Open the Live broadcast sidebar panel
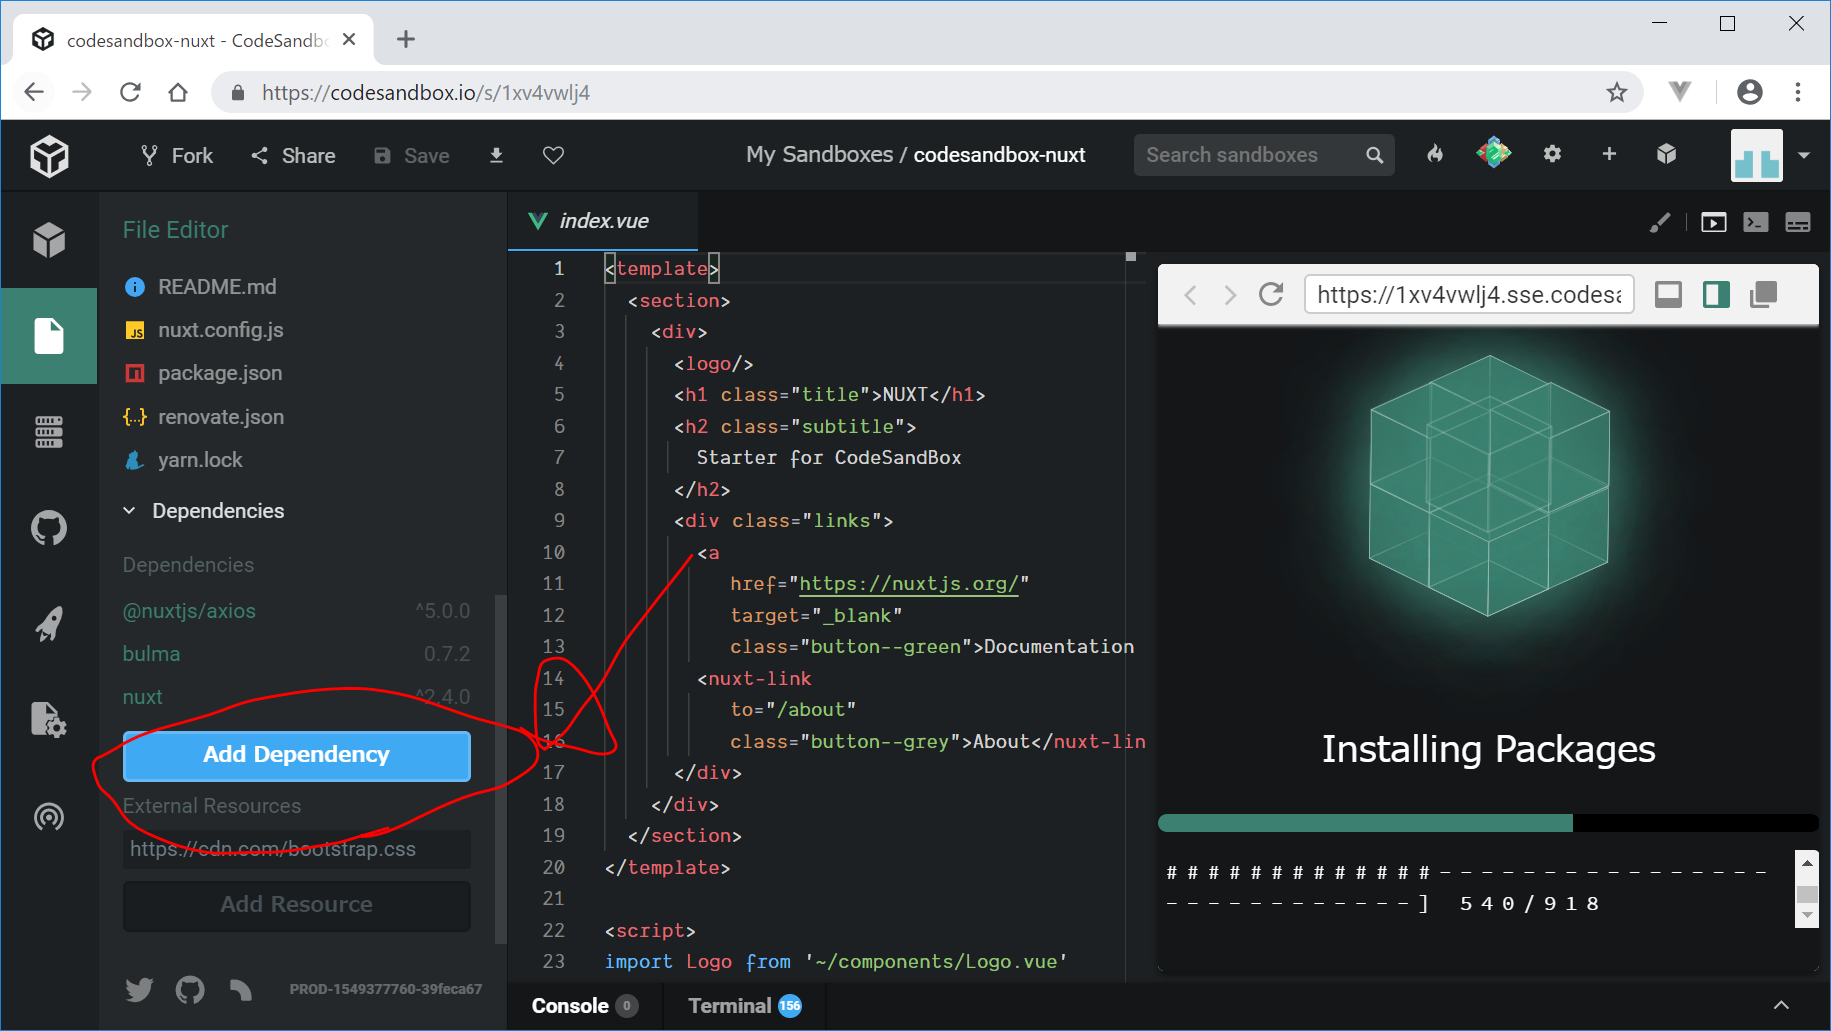1831x1031 pixels. click(x=48, y=817)
